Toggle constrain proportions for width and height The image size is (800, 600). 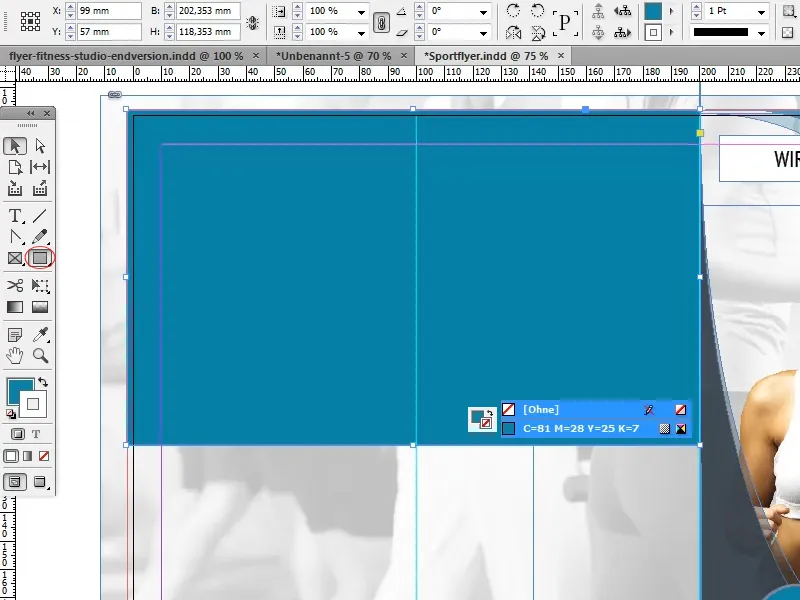(253, 22)
